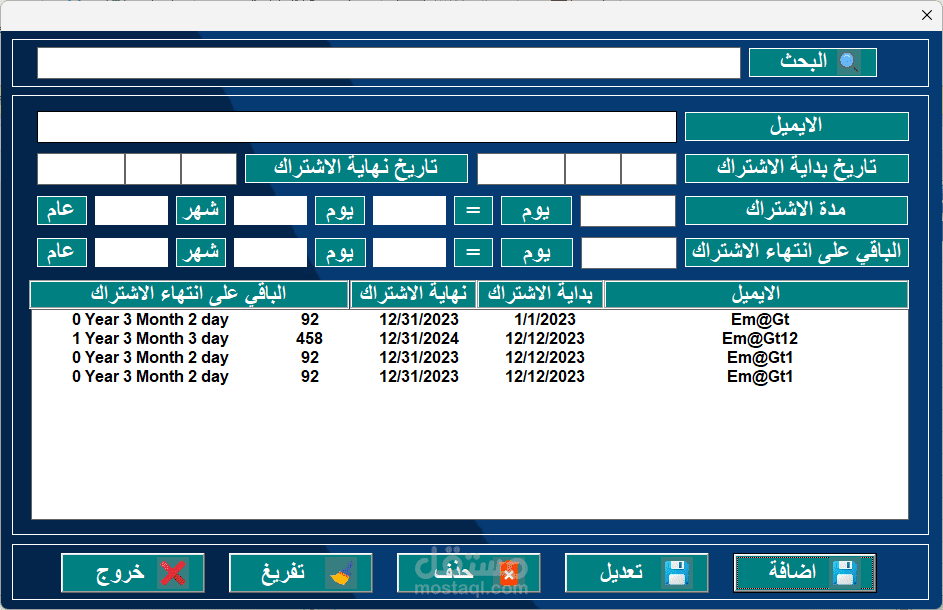Click the تعديل button text
Screen dimensions: 943x610
coord(621,571)
